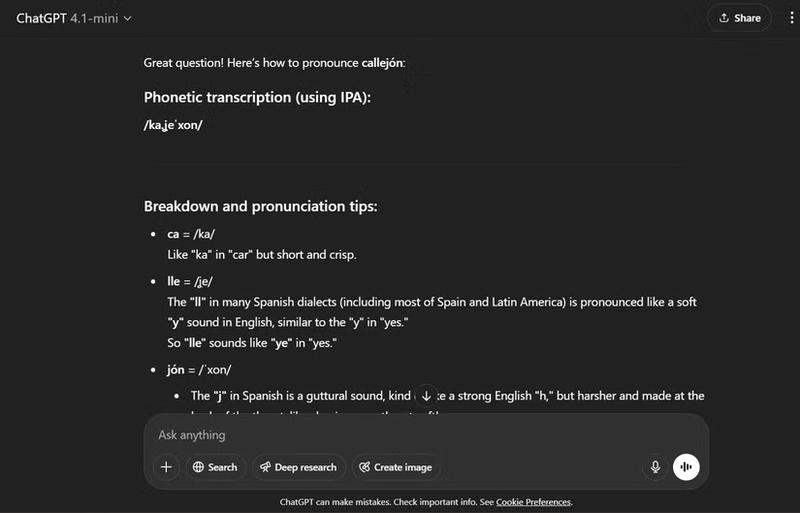Screen dimensions: 800x513
Task: Select the Create image tool
Action: click(x=395, y=467)
